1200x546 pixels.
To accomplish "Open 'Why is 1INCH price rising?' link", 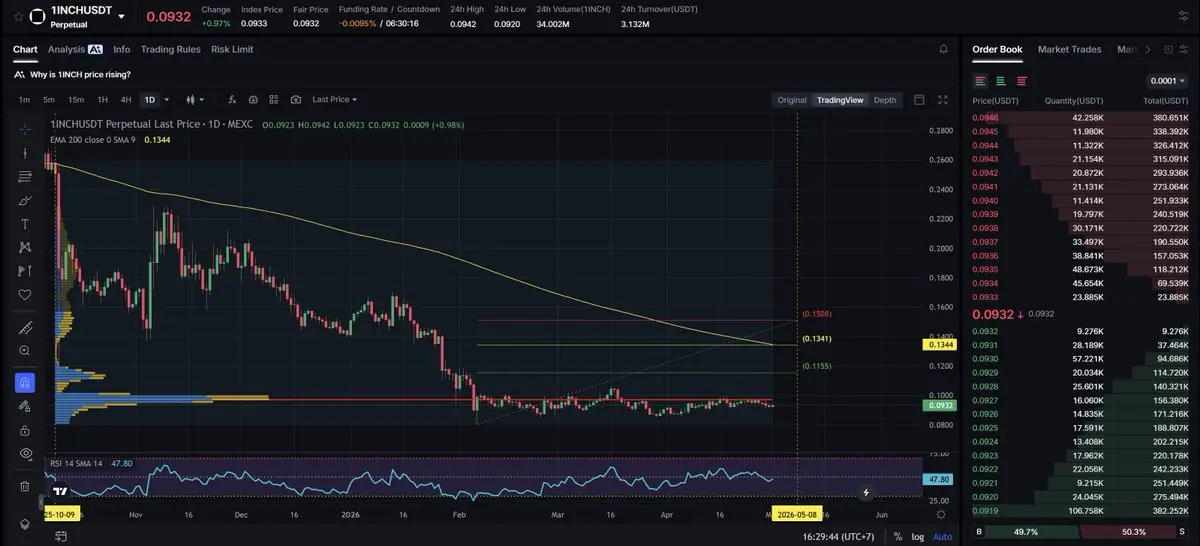I will 79,74.
